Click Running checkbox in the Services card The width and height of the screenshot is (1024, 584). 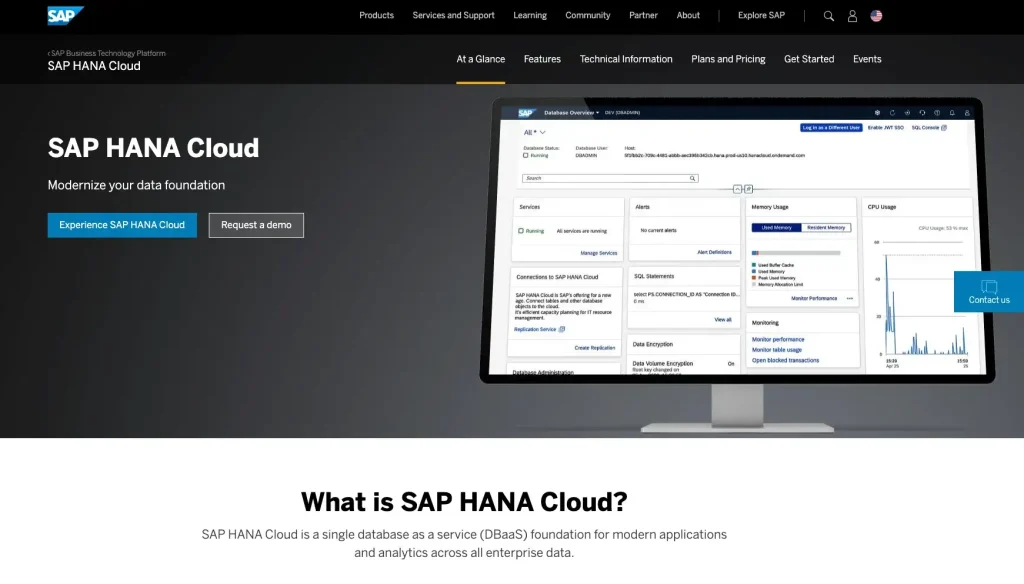point(520,231)
